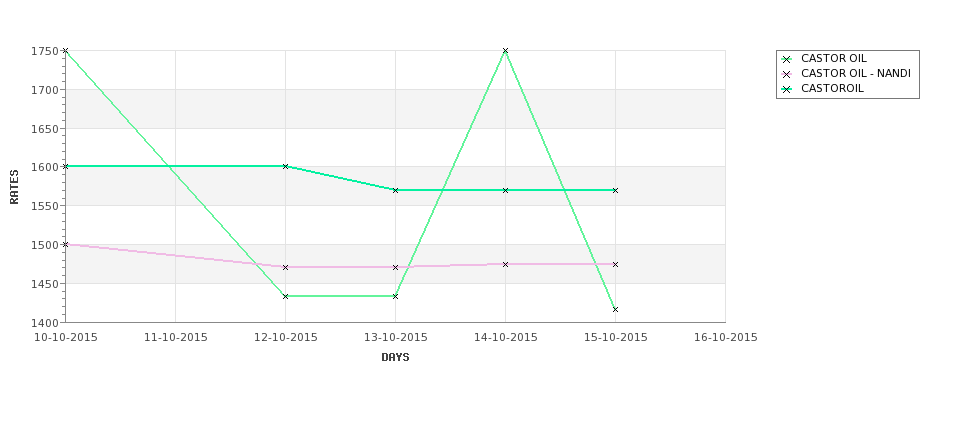Click the 1570 point on 13-10-2015

(x=395, y=190)
